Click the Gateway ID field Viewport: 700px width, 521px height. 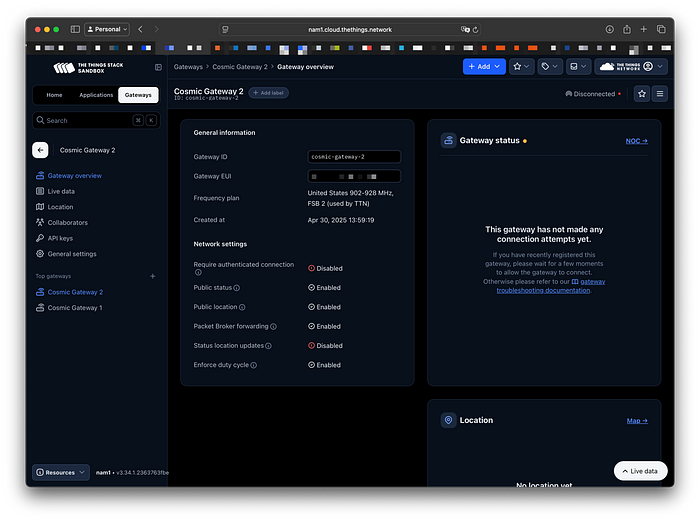coord(354,157)
